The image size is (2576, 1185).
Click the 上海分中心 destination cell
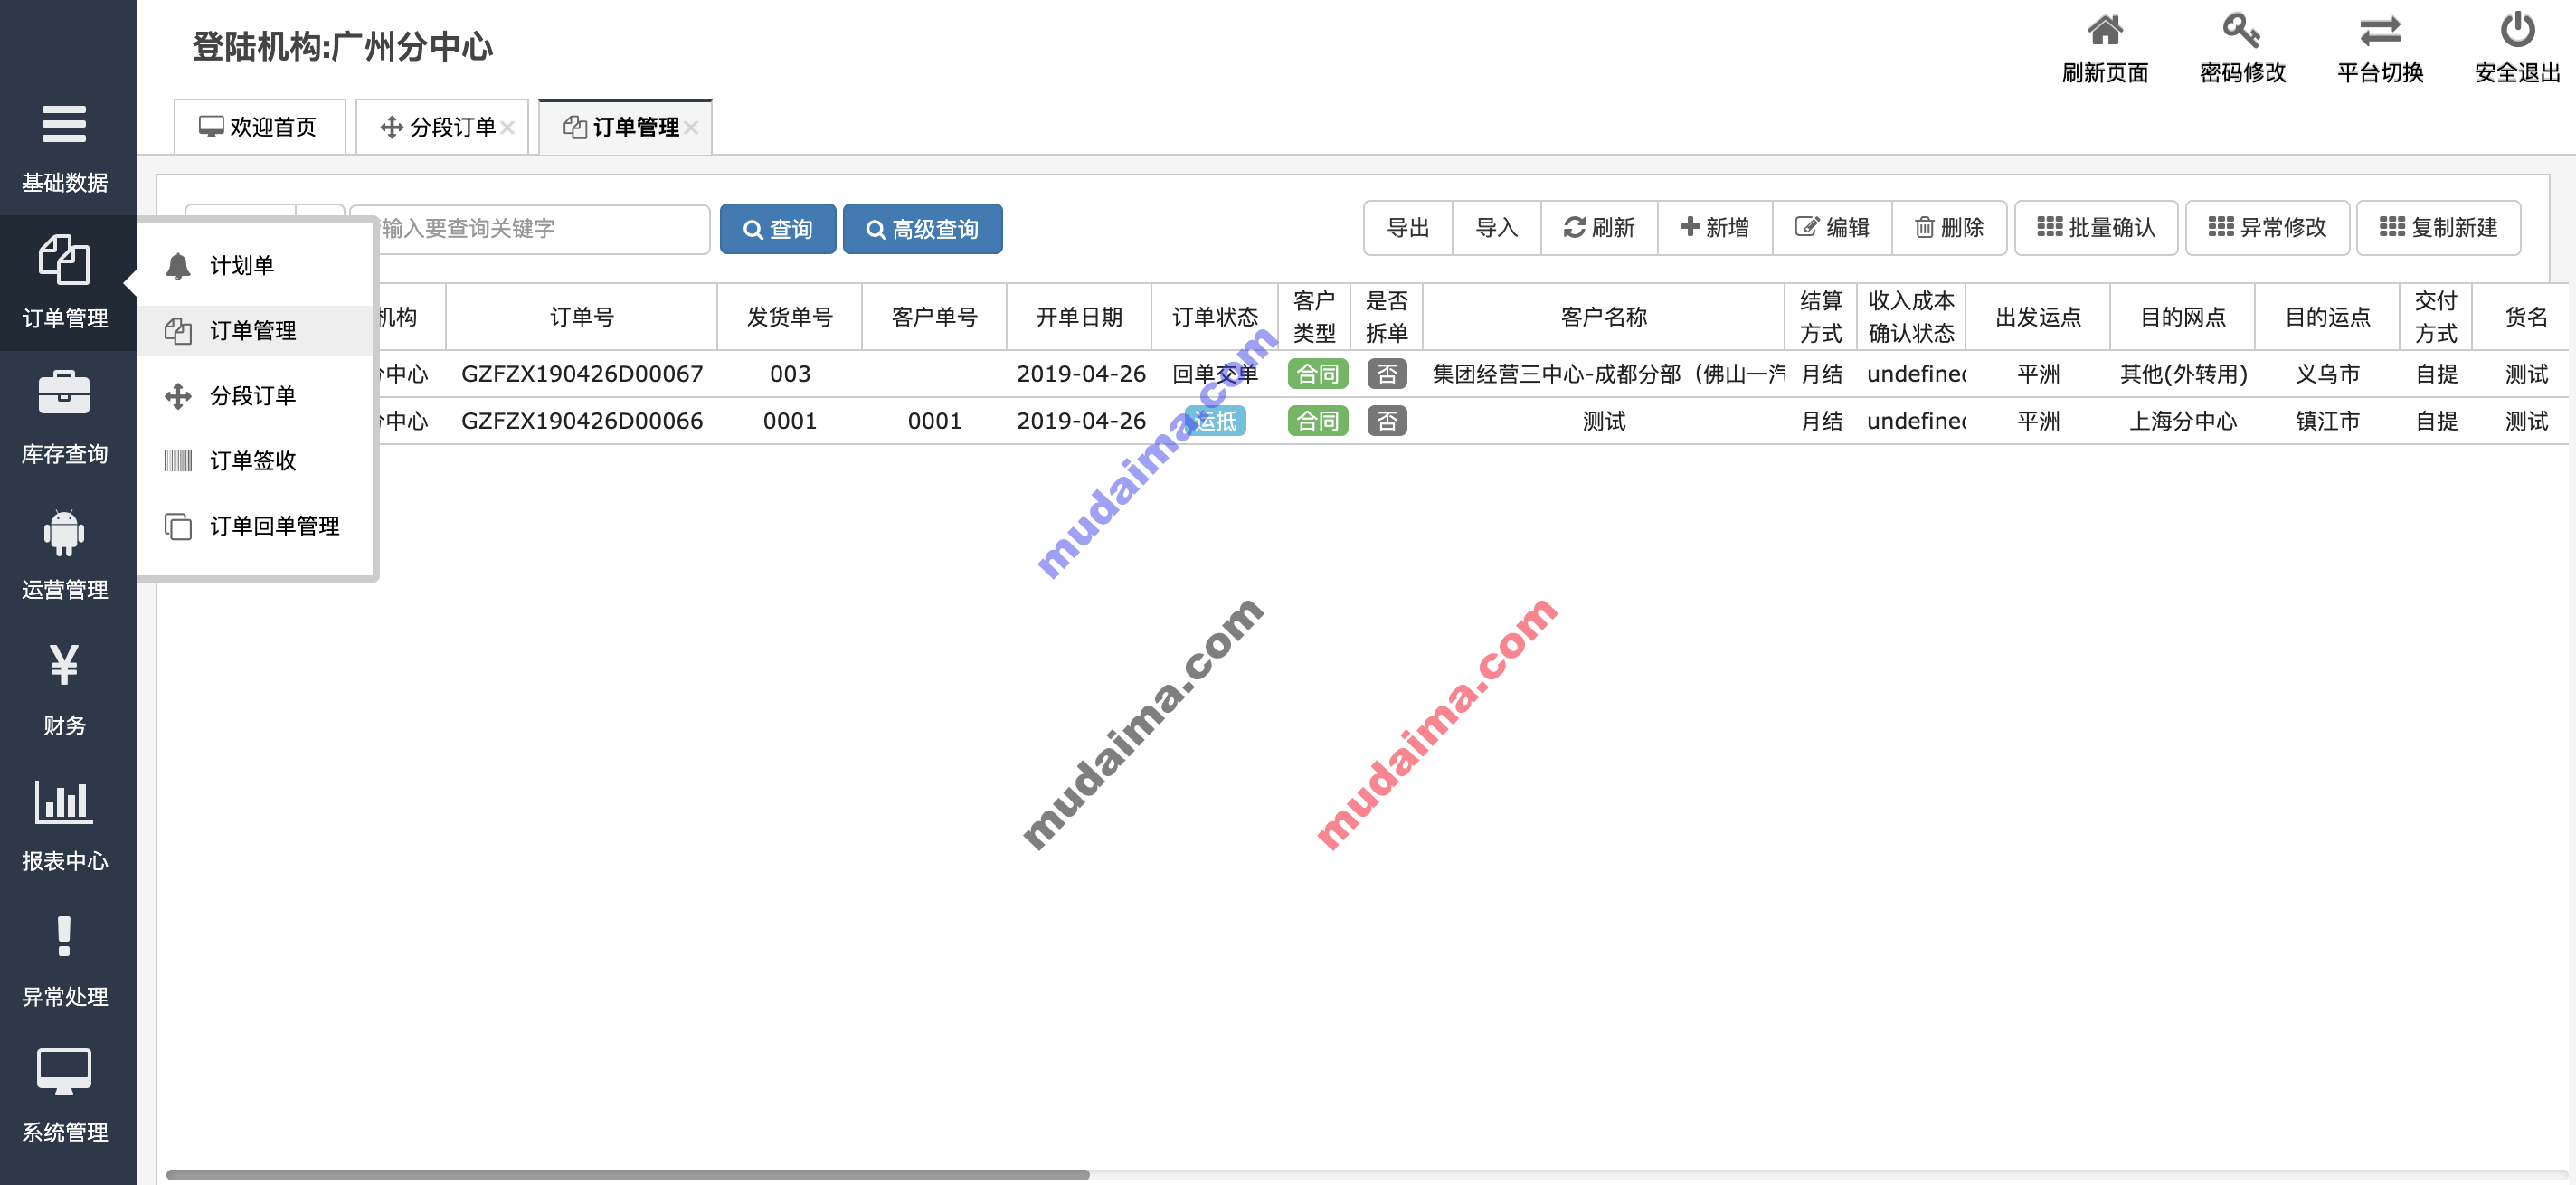coord(2183,421)
